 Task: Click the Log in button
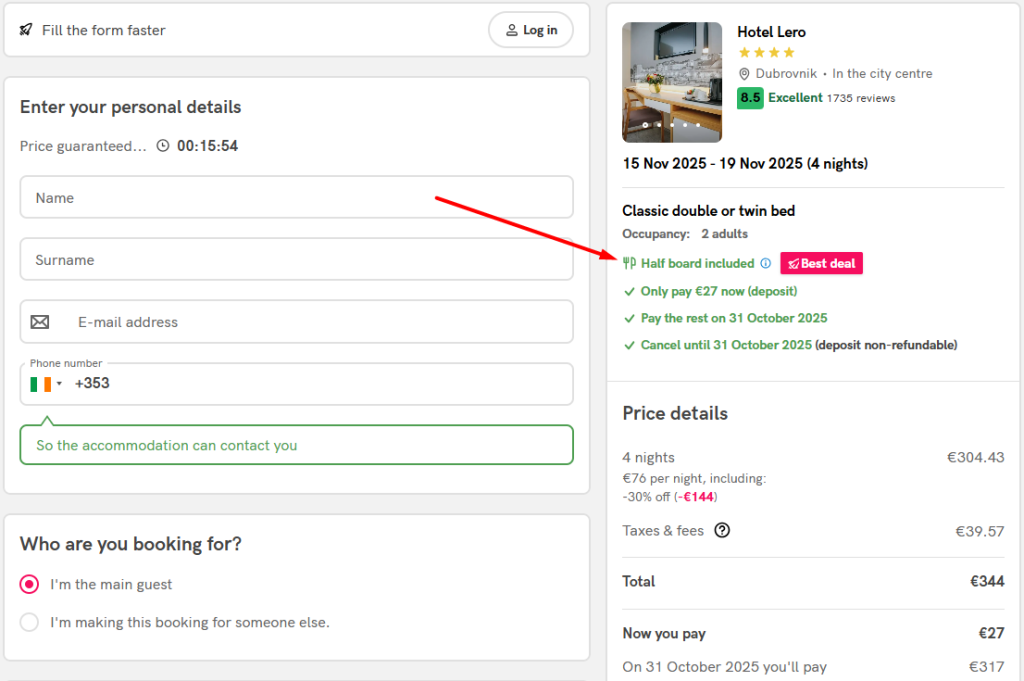531,30
